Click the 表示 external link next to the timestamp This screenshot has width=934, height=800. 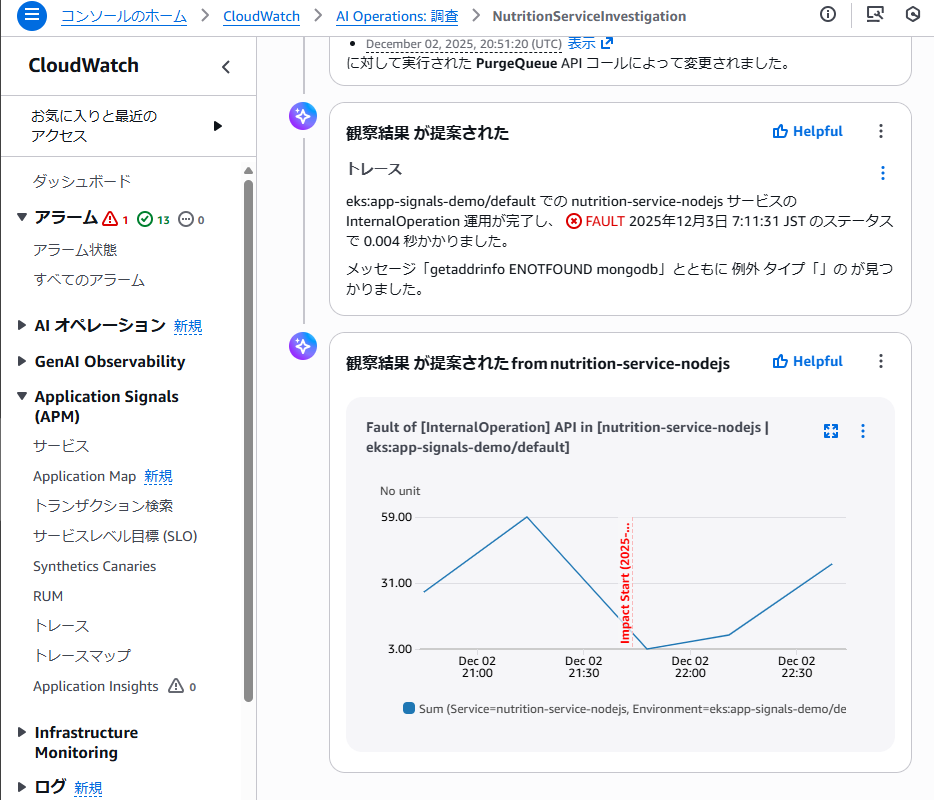click(x=590, y=43)
